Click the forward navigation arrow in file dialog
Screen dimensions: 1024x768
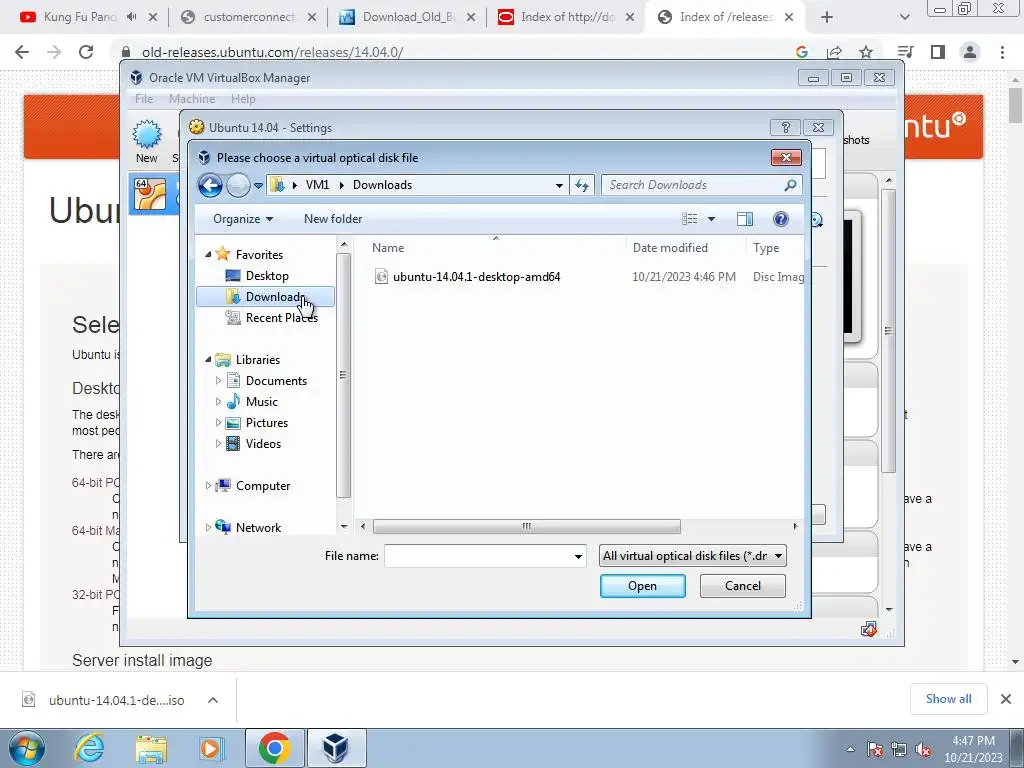point(238,185)
